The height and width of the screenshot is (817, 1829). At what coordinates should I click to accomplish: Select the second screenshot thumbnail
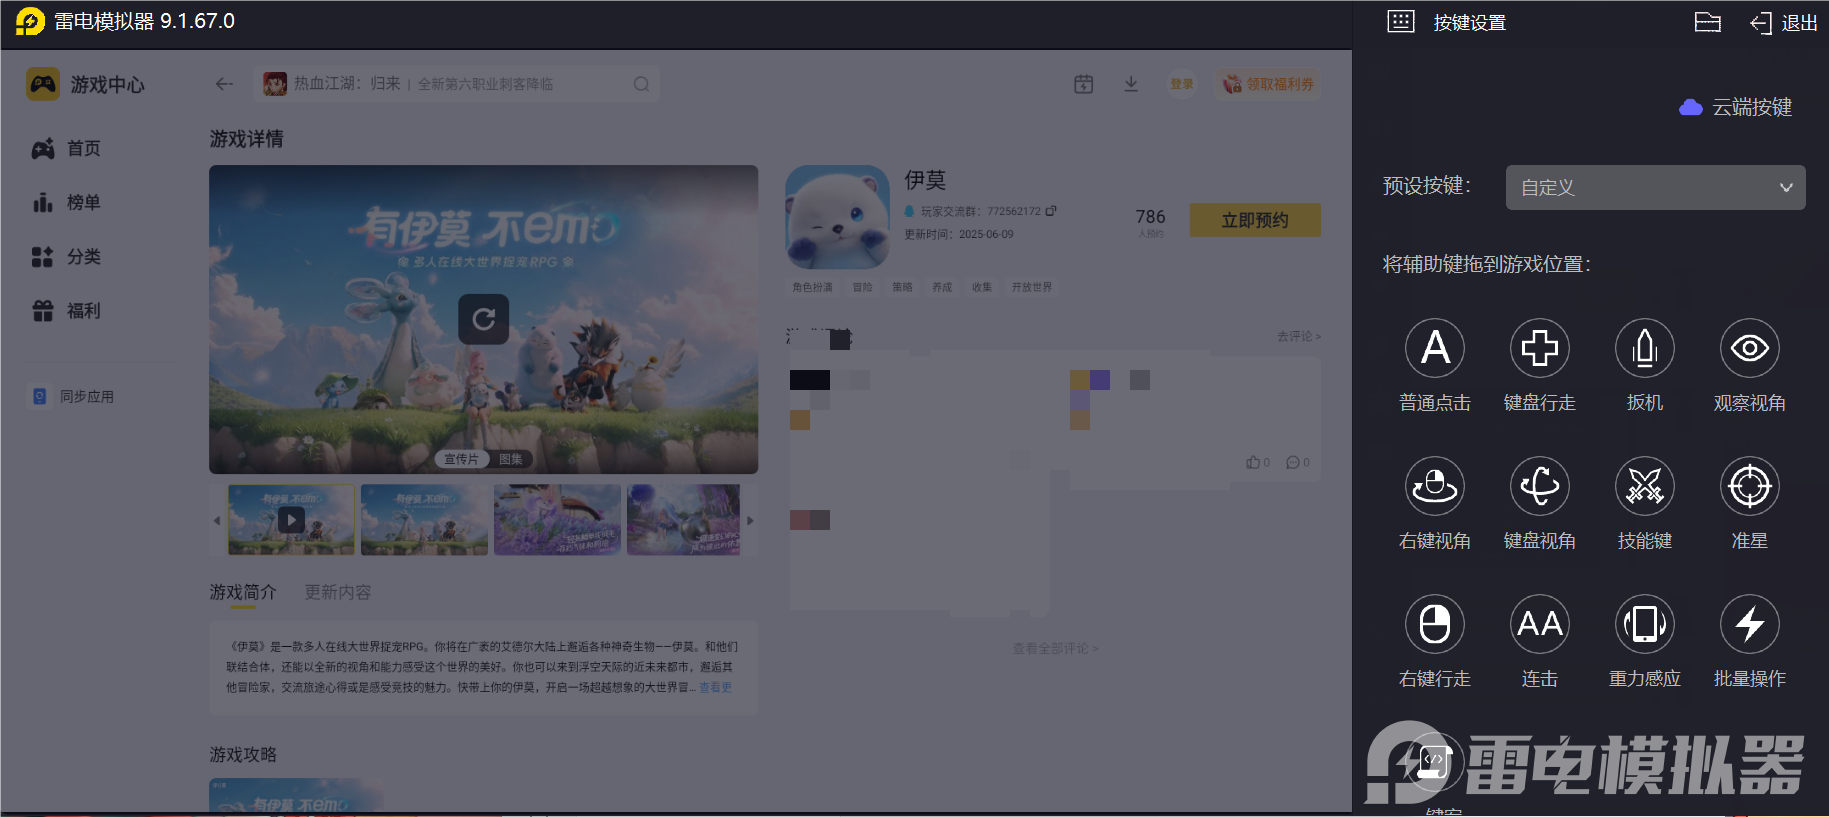coord(424,520)
